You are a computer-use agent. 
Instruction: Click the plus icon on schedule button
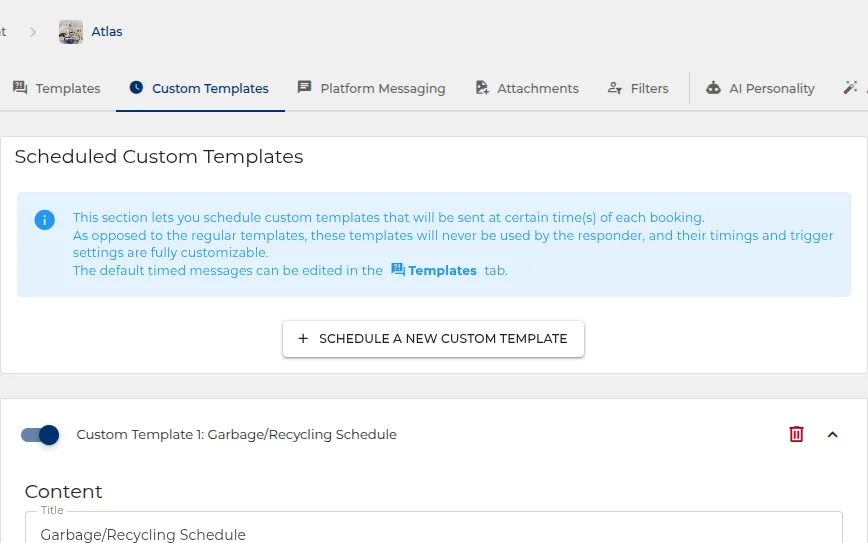pos(303,338)
